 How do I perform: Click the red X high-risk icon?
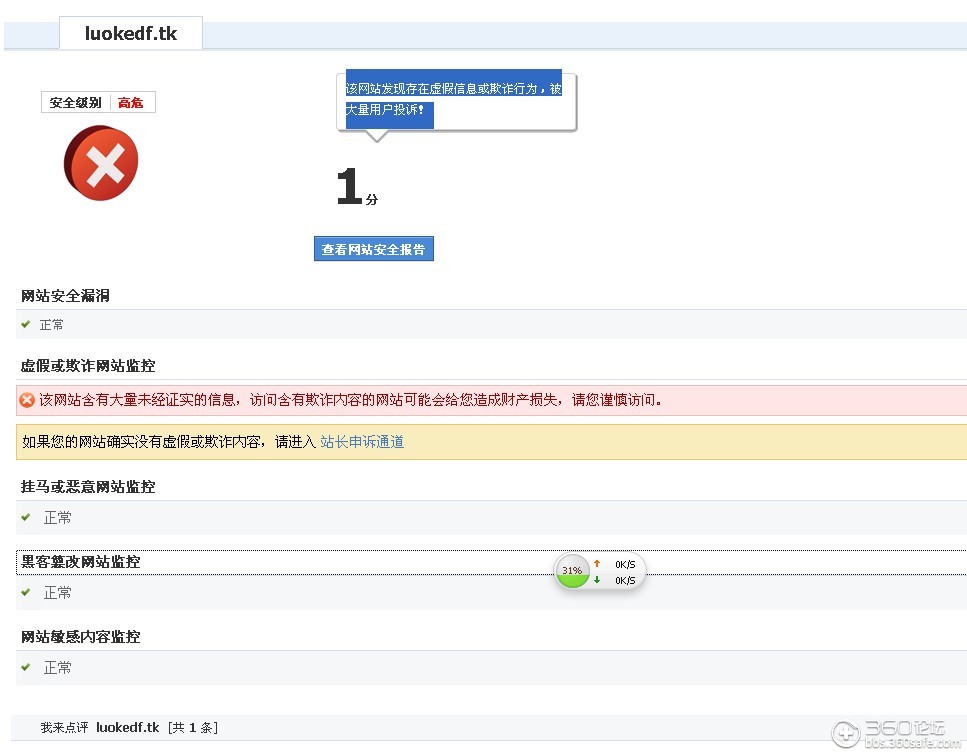pos(101,163)
